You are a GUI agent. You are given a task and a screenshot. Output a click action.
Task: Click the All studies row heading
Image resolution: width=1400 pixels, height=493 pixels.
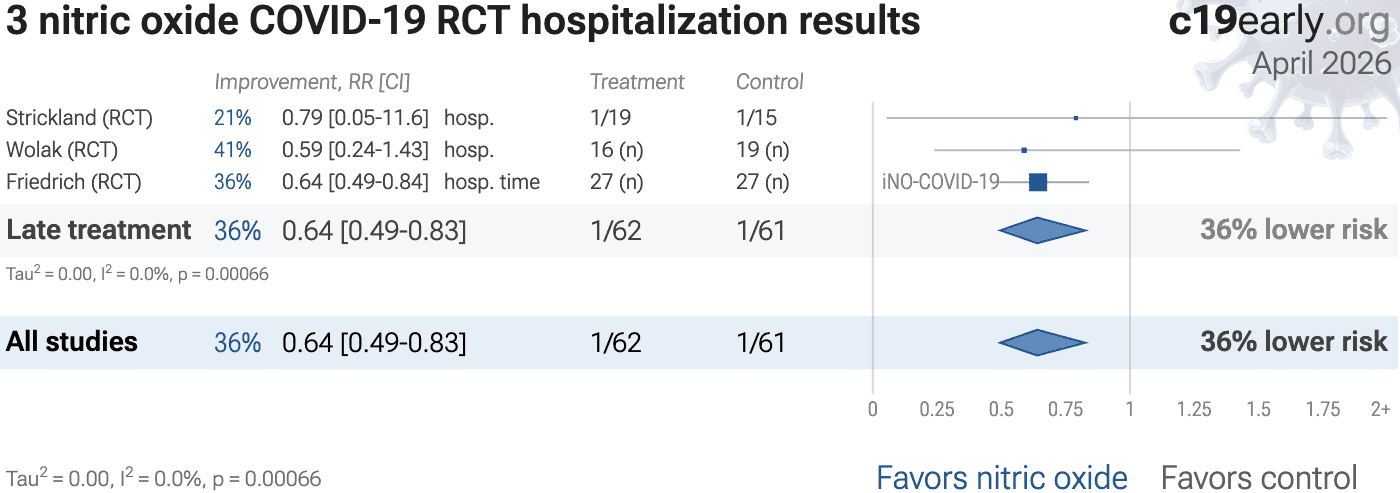72,342
